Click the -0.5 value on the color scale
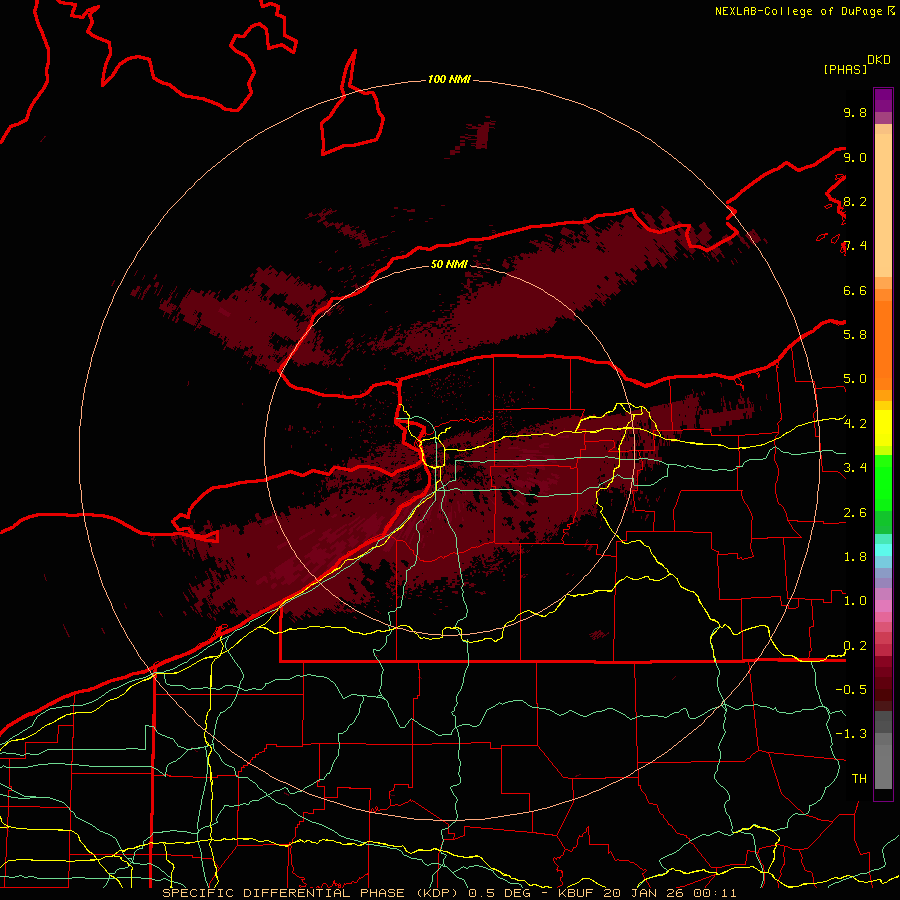The width and height of the screenshot is (900, 900). click(851, 690)
